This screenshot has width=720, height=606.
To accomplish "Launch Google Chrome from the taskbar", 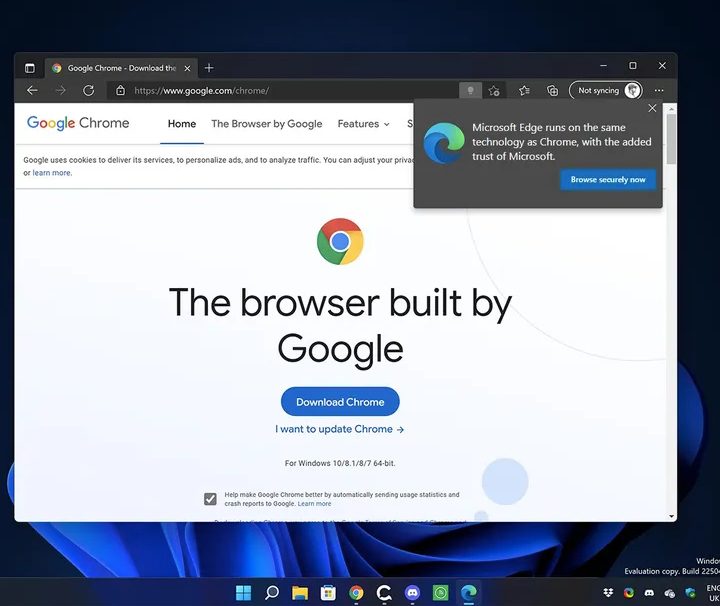I will (x=356, y=593).
